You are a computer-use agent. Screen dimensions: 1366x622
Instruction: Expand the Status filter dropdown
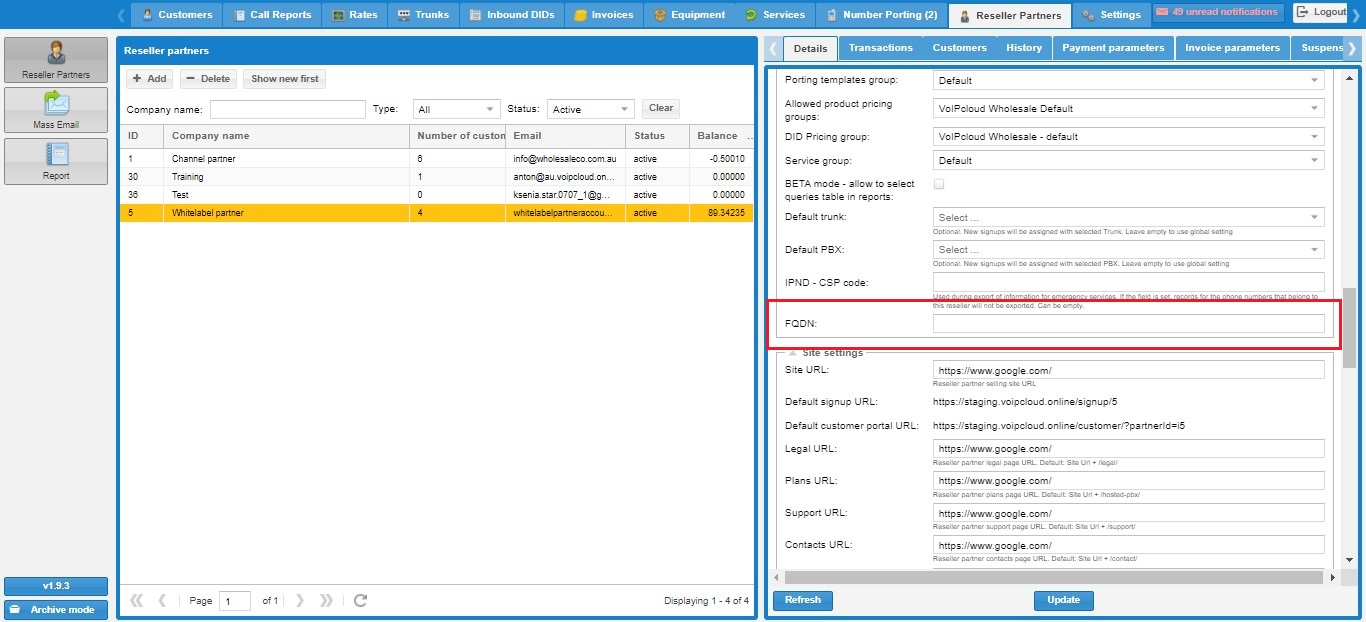click(625, 109)
